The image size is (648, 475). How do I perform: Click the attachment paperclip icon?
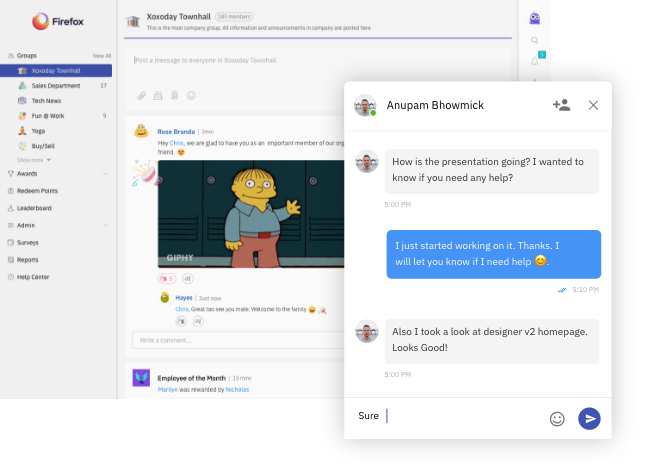[142, 96]
